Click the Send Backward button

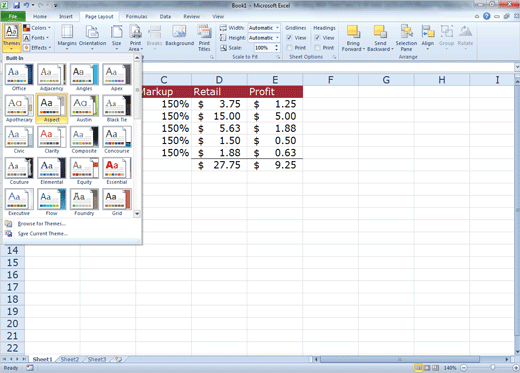380,38
